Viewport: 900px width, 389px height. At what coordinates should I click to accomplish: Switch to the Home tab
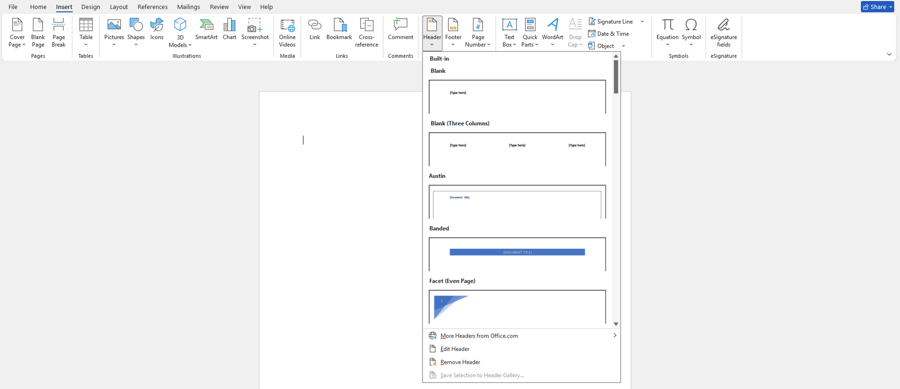(38, 7)
